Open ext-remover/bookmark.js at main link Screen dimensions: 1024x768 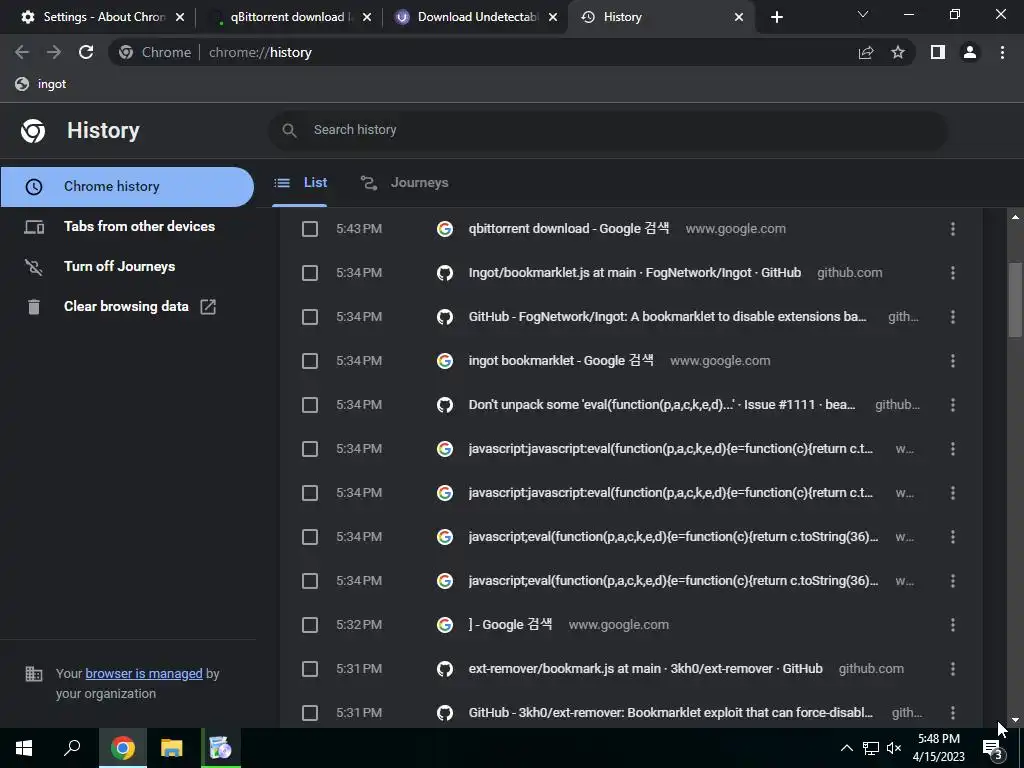(x=645, y=669)
